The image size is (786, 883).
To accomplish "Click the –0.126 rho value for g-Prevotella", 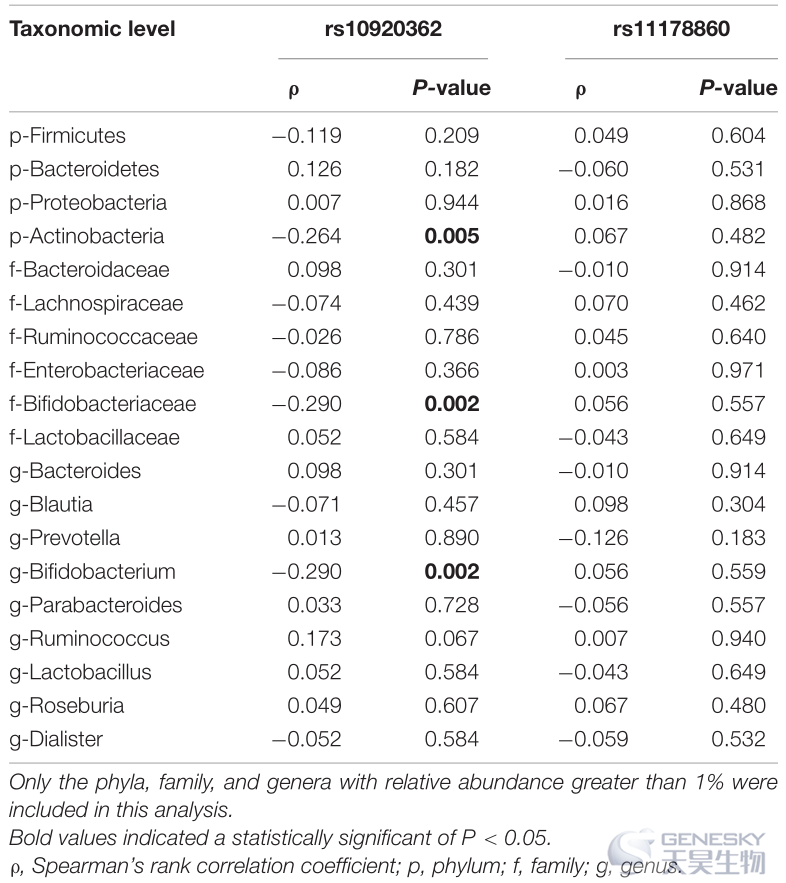I will click(x=593, y=538).
